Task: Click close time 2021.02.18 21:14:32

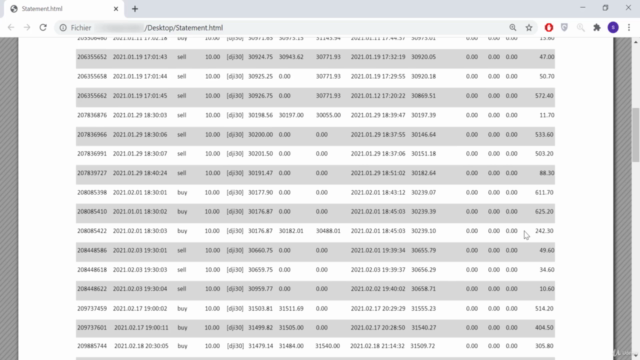Action: pyautogui.click(x=378, y=346)
